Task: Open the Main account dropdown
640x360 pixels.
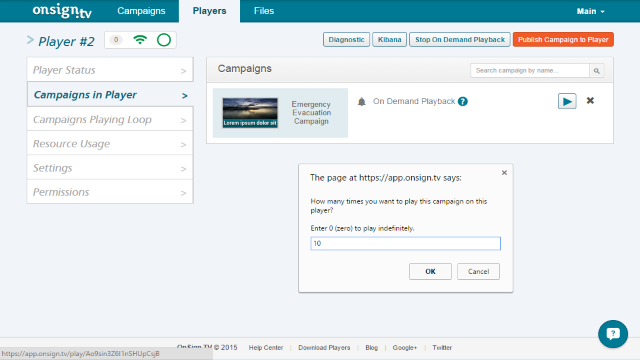Action: tap(590, 11)
